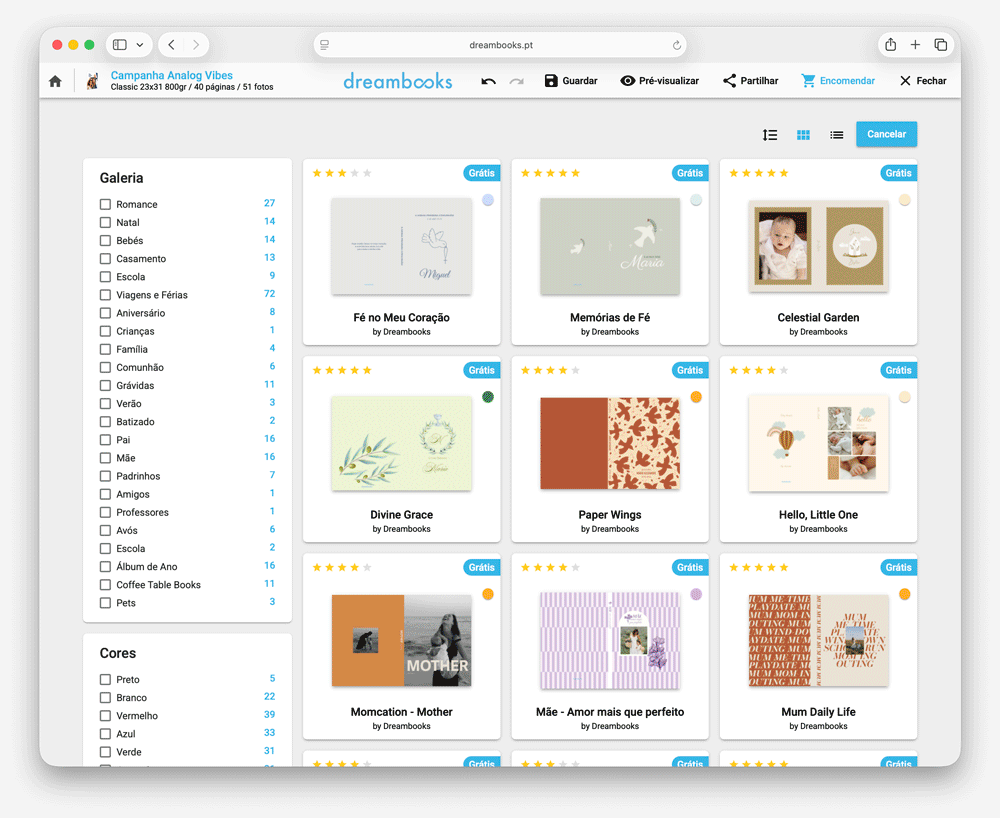Image resolution: width=1000 pixels, height=818 pixels.
Task: Click purple dot on Mãe - Amor mais que perfeito
Action: 696,594
